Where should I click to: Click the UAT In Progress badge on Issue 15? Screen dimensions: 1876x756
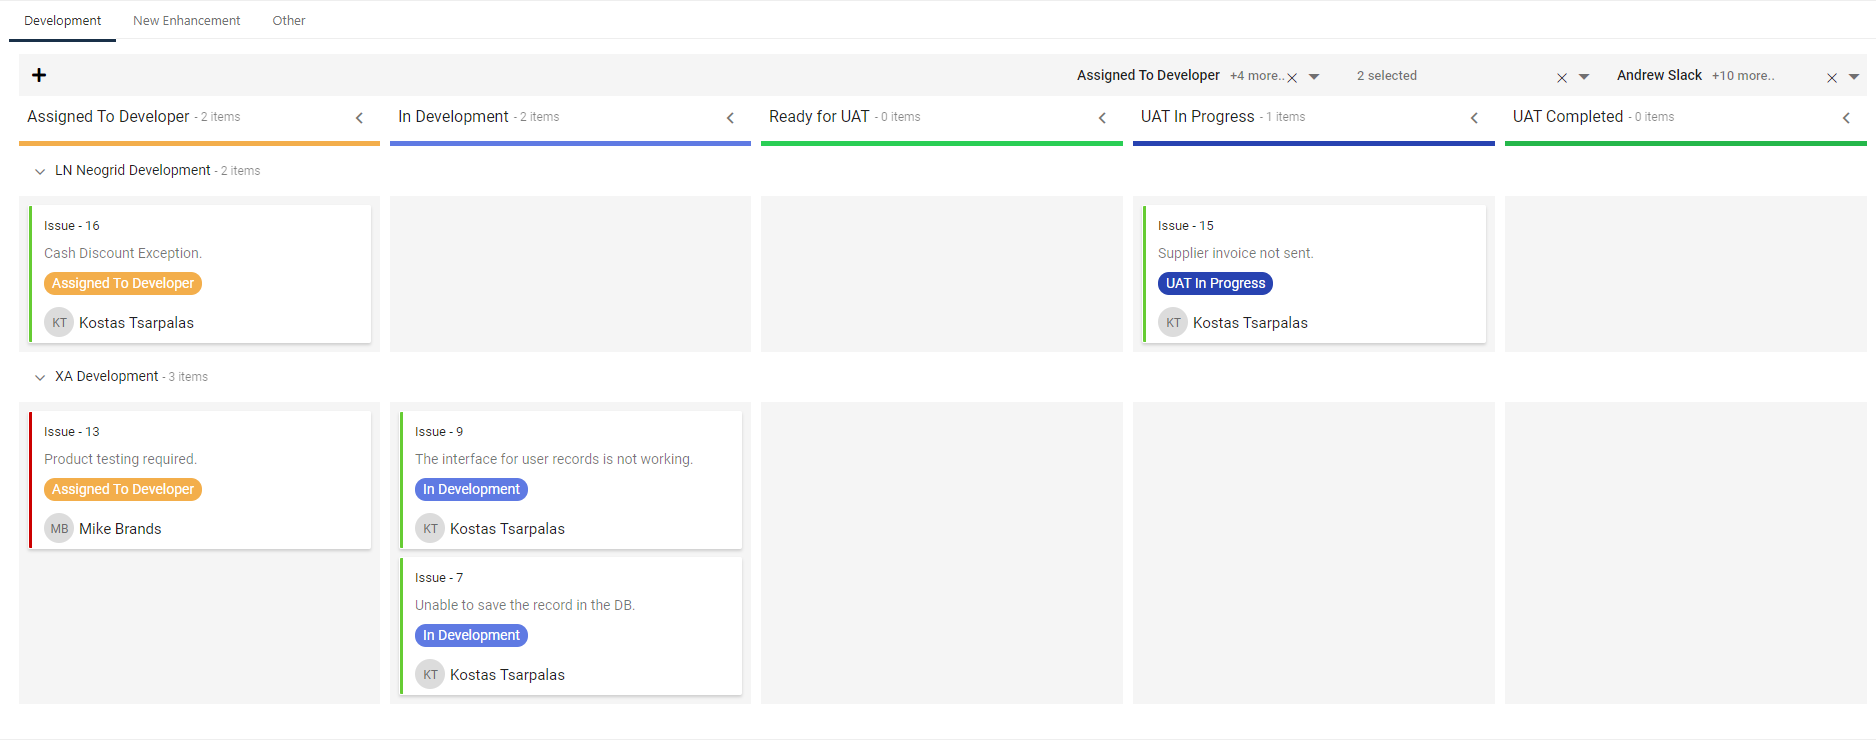[1215, 284]
